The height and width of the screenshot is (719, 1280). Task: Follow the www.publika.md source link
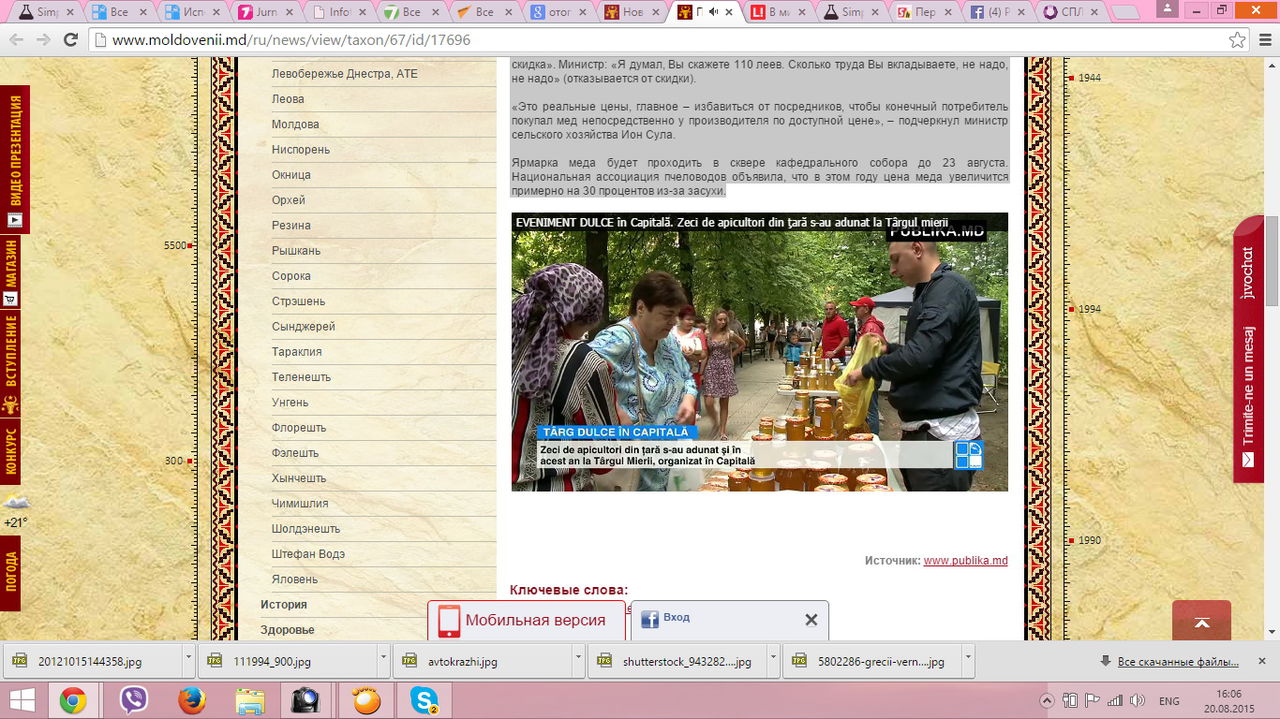click(965, 561)
